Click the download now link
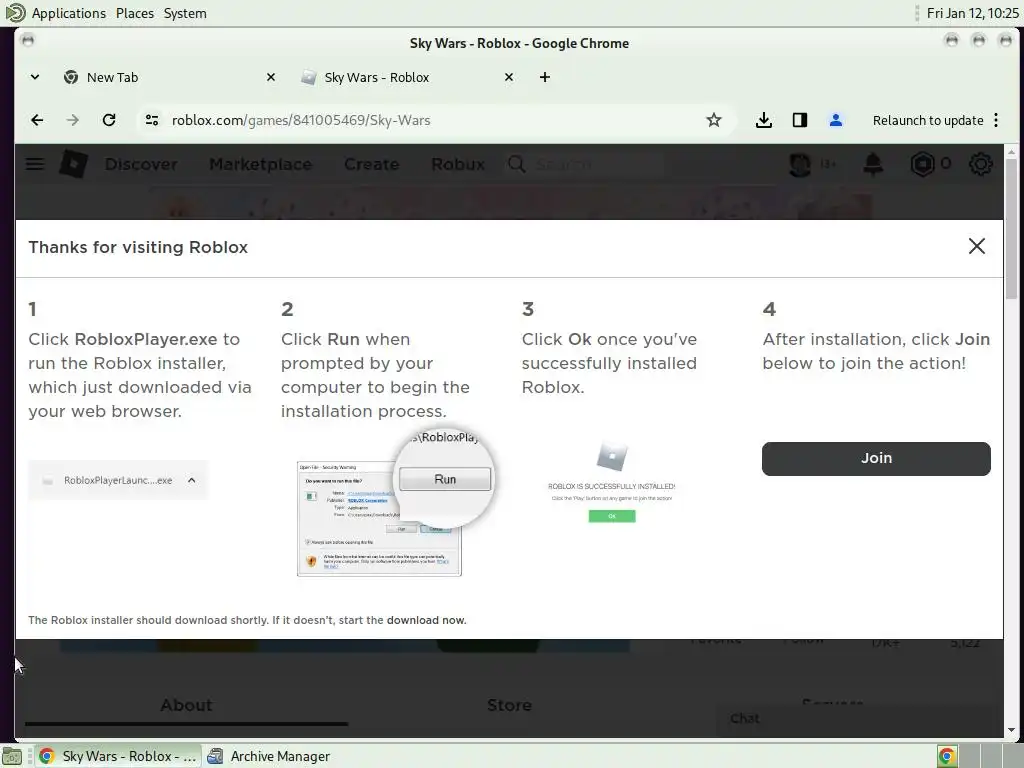The height and width of the screenshot is (768, 1024). (x=425, y=620)
